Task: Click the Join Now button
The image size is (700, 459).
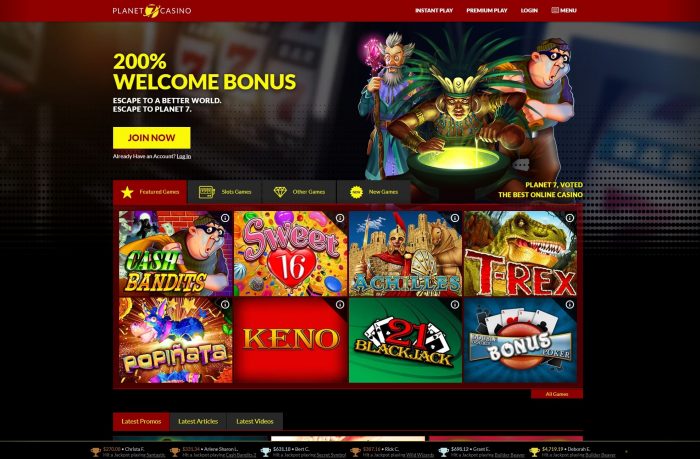Action: 152,138
